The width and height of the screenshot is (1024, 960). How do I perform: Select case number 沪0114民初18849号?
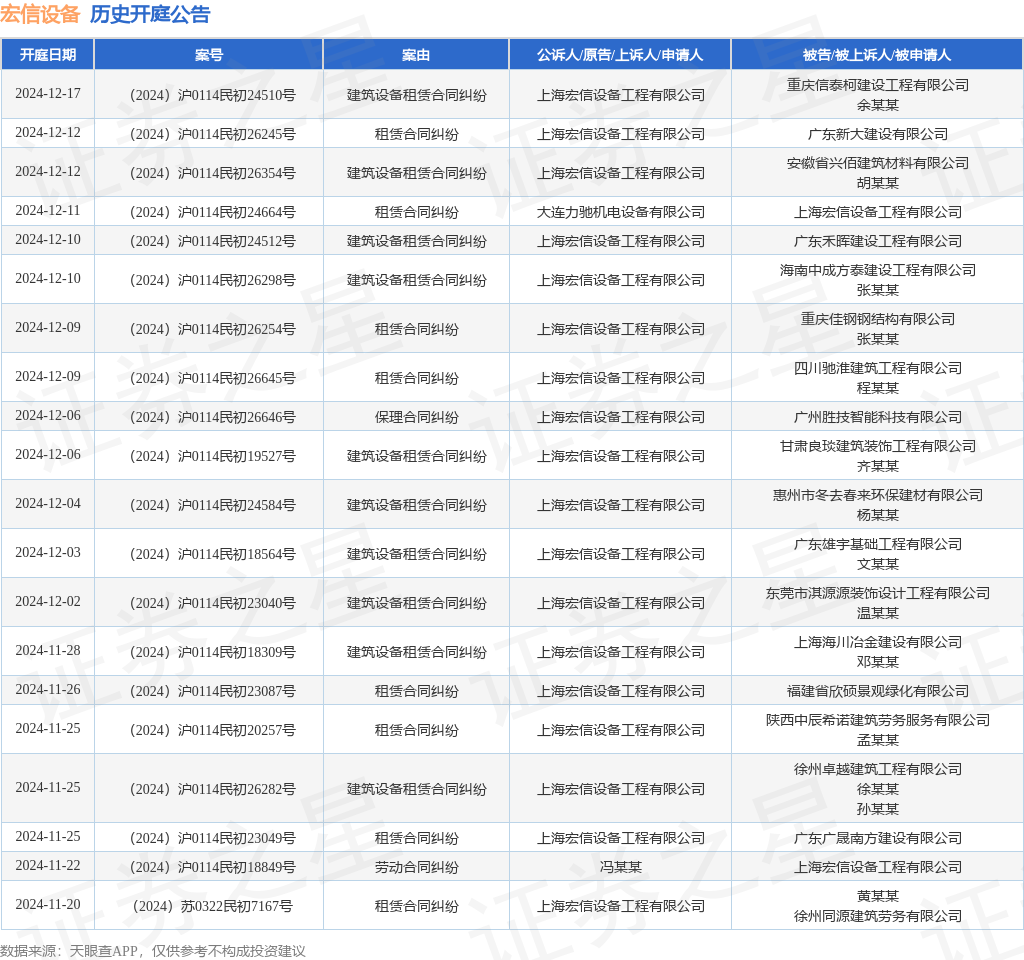(x=213, y=867)
